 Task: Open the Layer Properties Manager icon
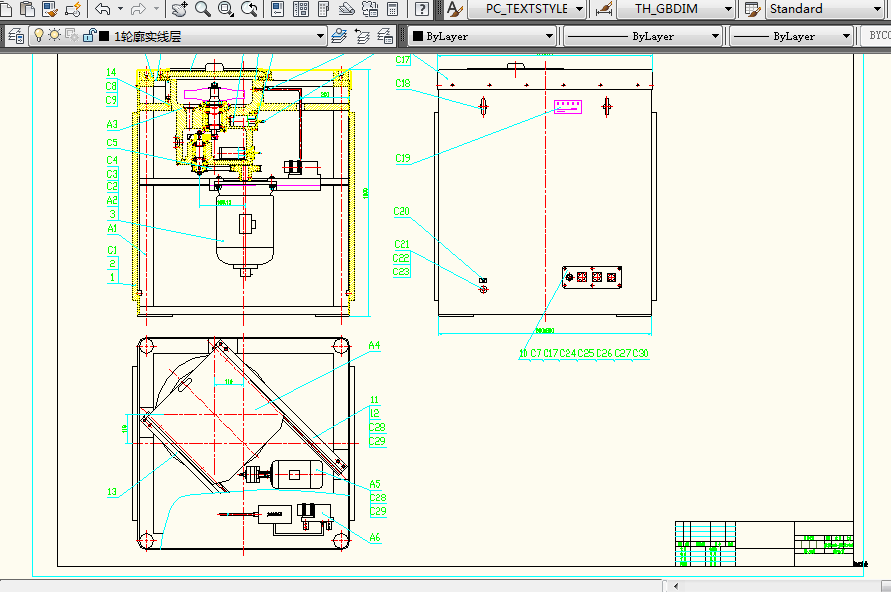(16, 36)
